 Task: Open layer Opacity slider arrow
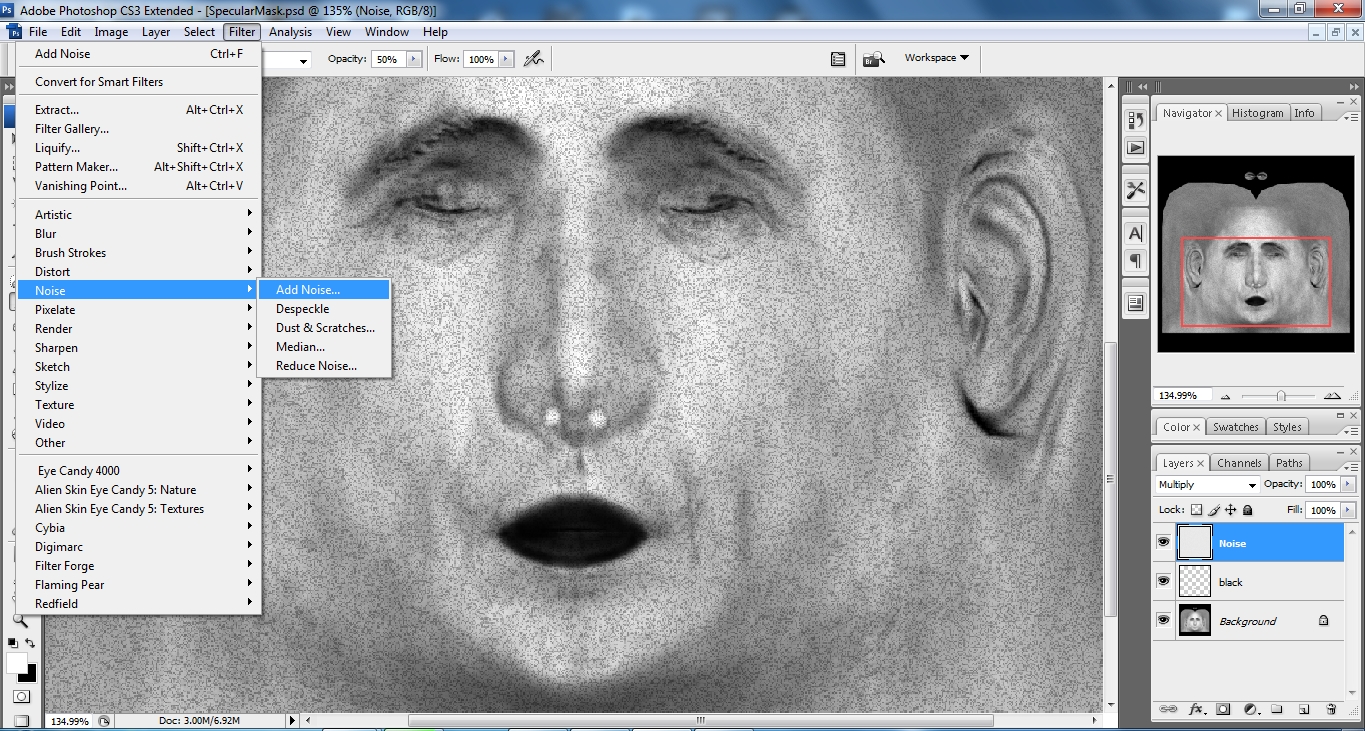(x=1346, y=485)
